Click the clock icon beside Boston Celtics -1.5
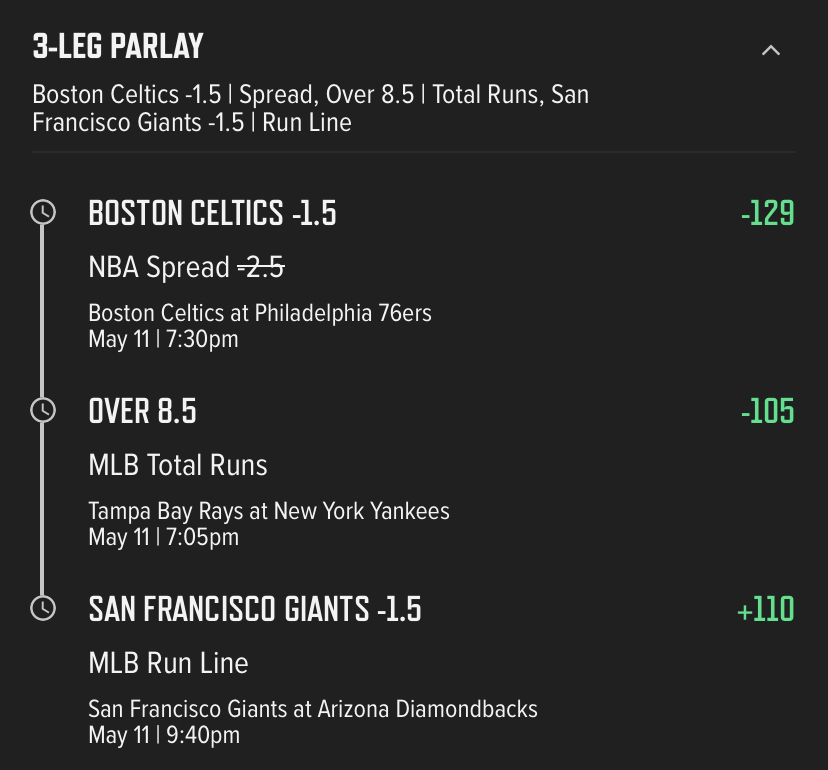The height and width of the screenshot is (770, 828). point(43,212)
